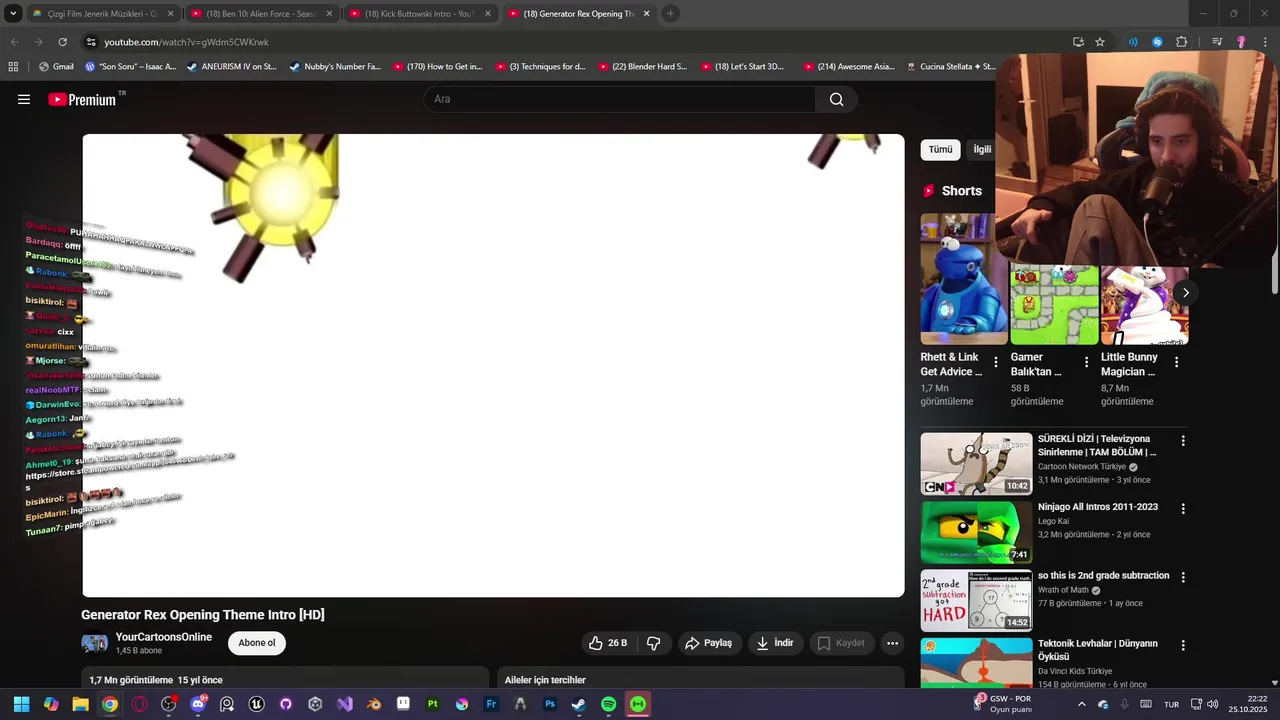Open the YouTube hamburger guide menu

[x=24, y=99]
